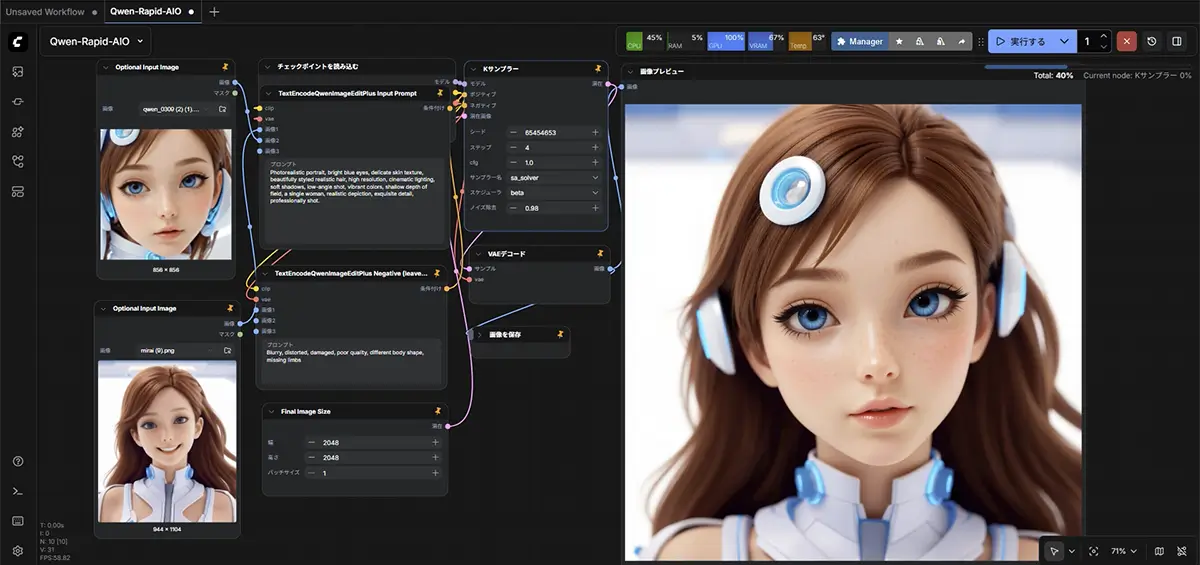Click the second cache clearing icon beside the share arrow
The width and height of the screenshot is (1200, 565).
941,42
